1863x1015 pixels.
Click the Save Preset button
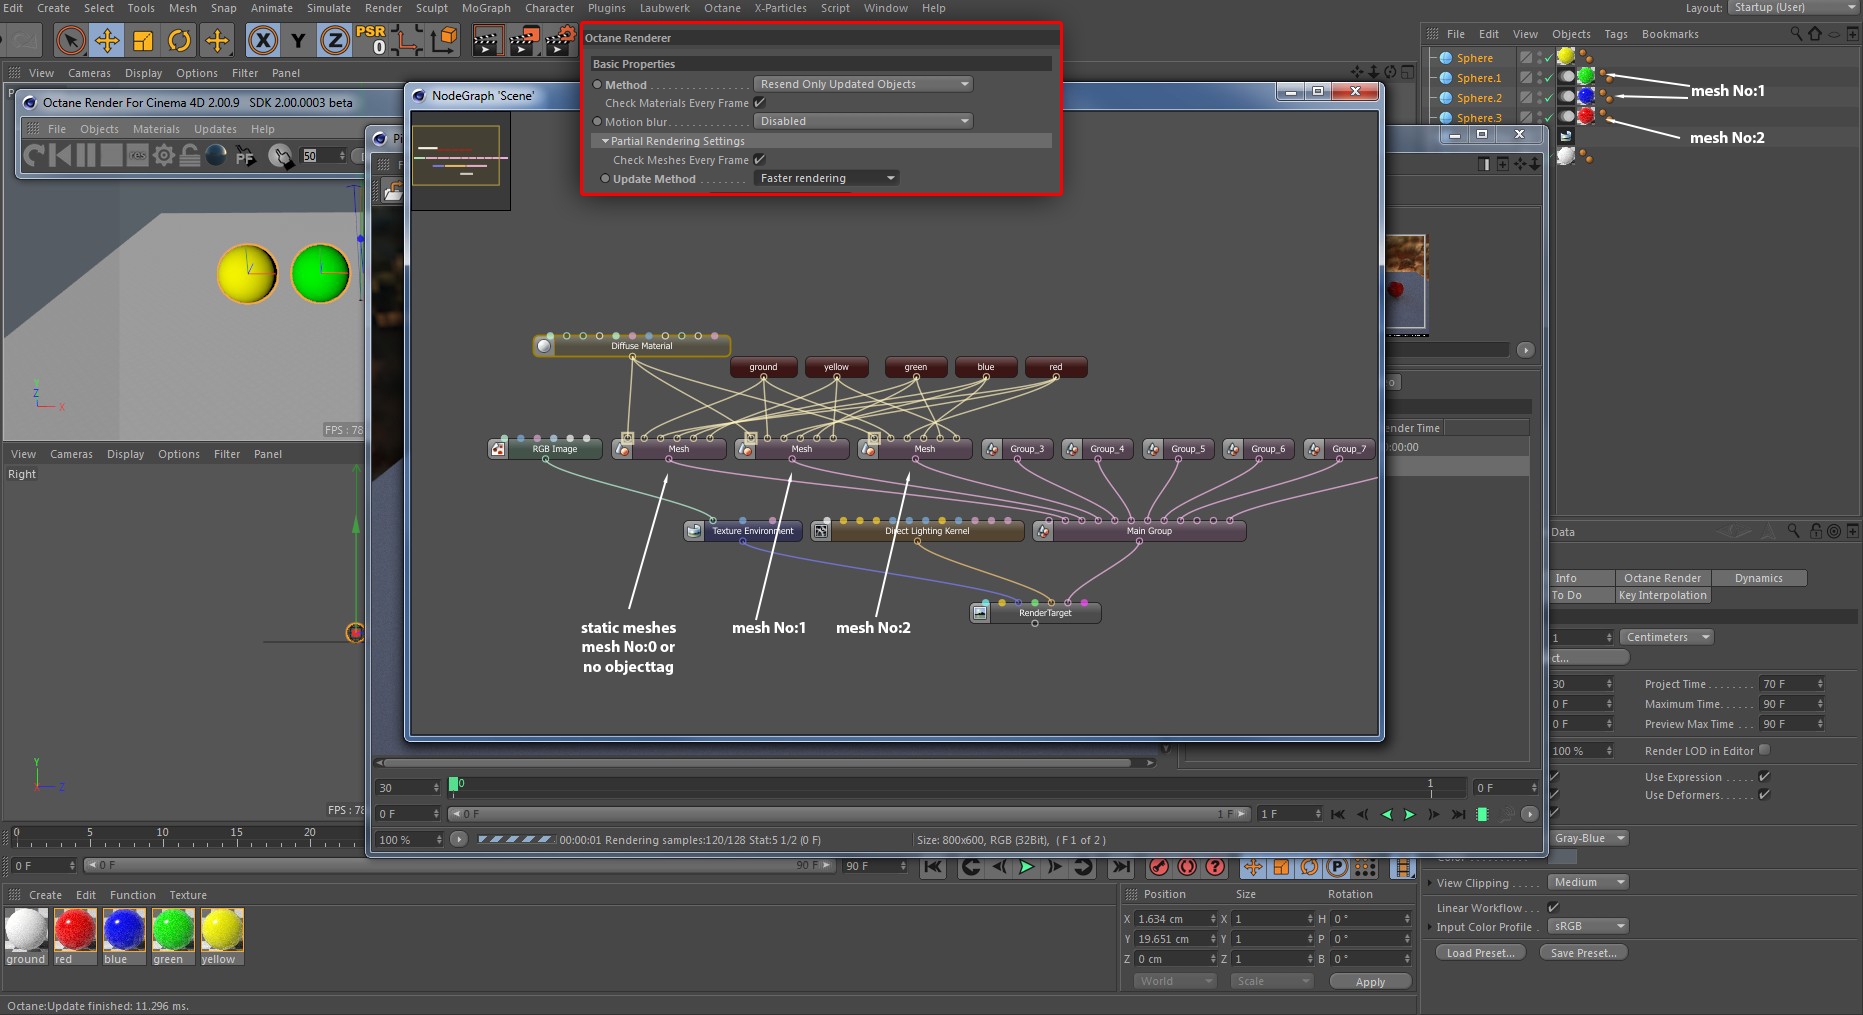(1583, 953)
